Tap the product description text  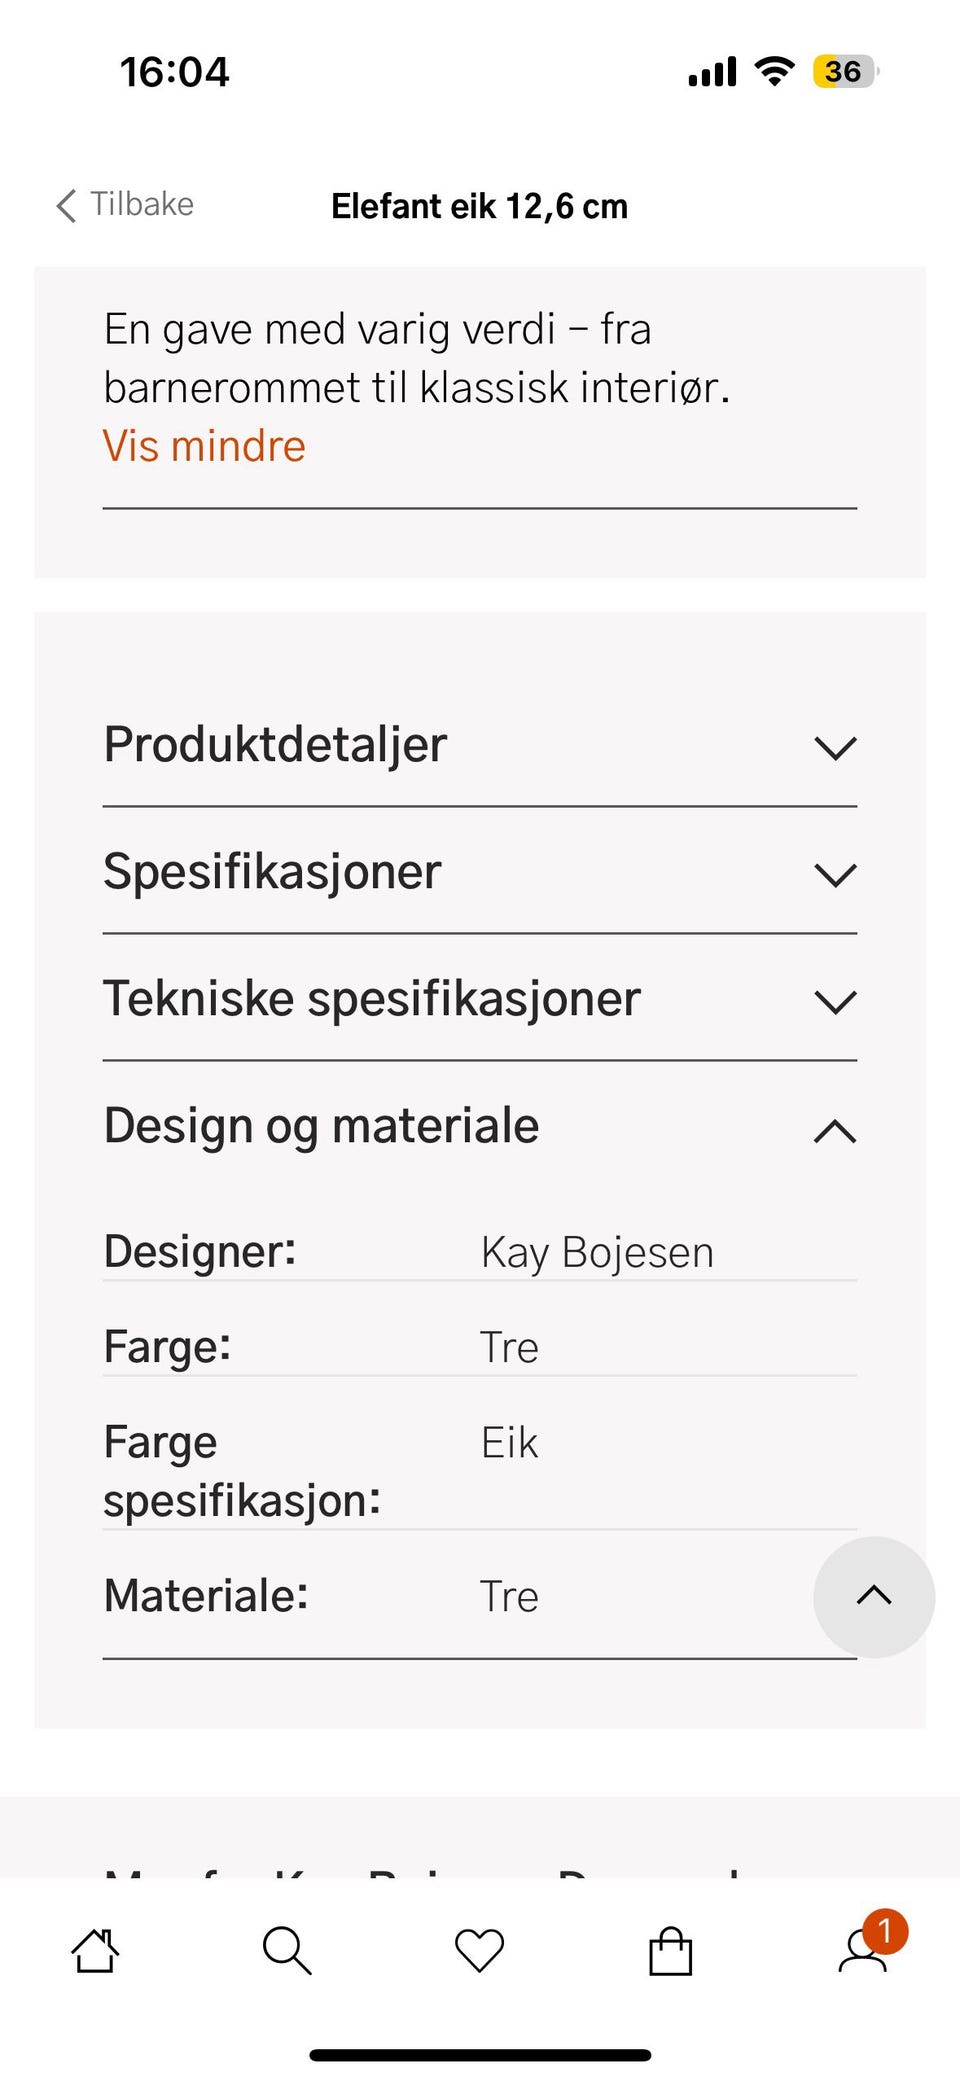(x=417, y=359)
